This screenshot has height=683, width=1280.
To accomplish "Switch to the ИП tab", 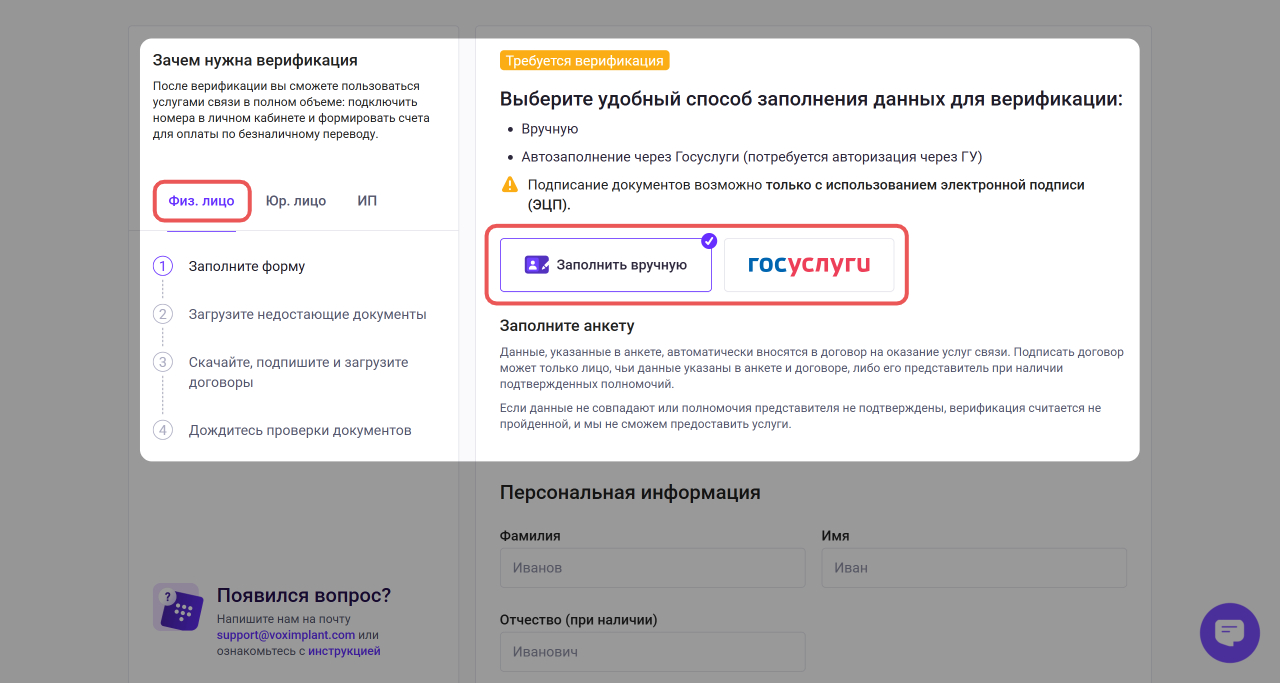I will [367, 200].
